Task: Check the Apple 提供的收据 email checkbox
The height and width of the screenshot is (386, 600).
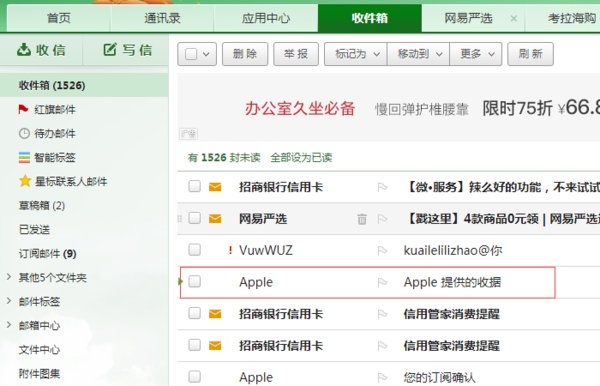Action: 194,282
